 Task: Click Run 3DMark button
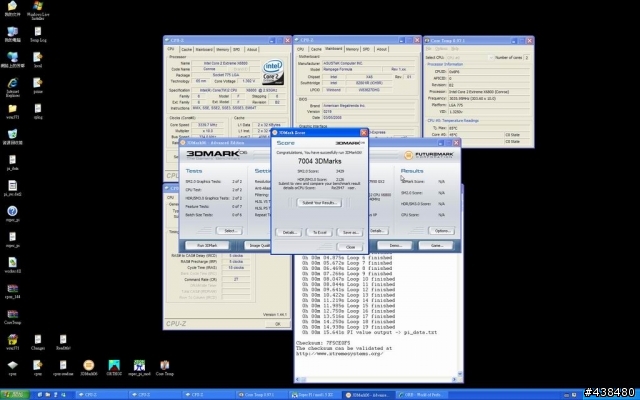(x=207, y=246)
